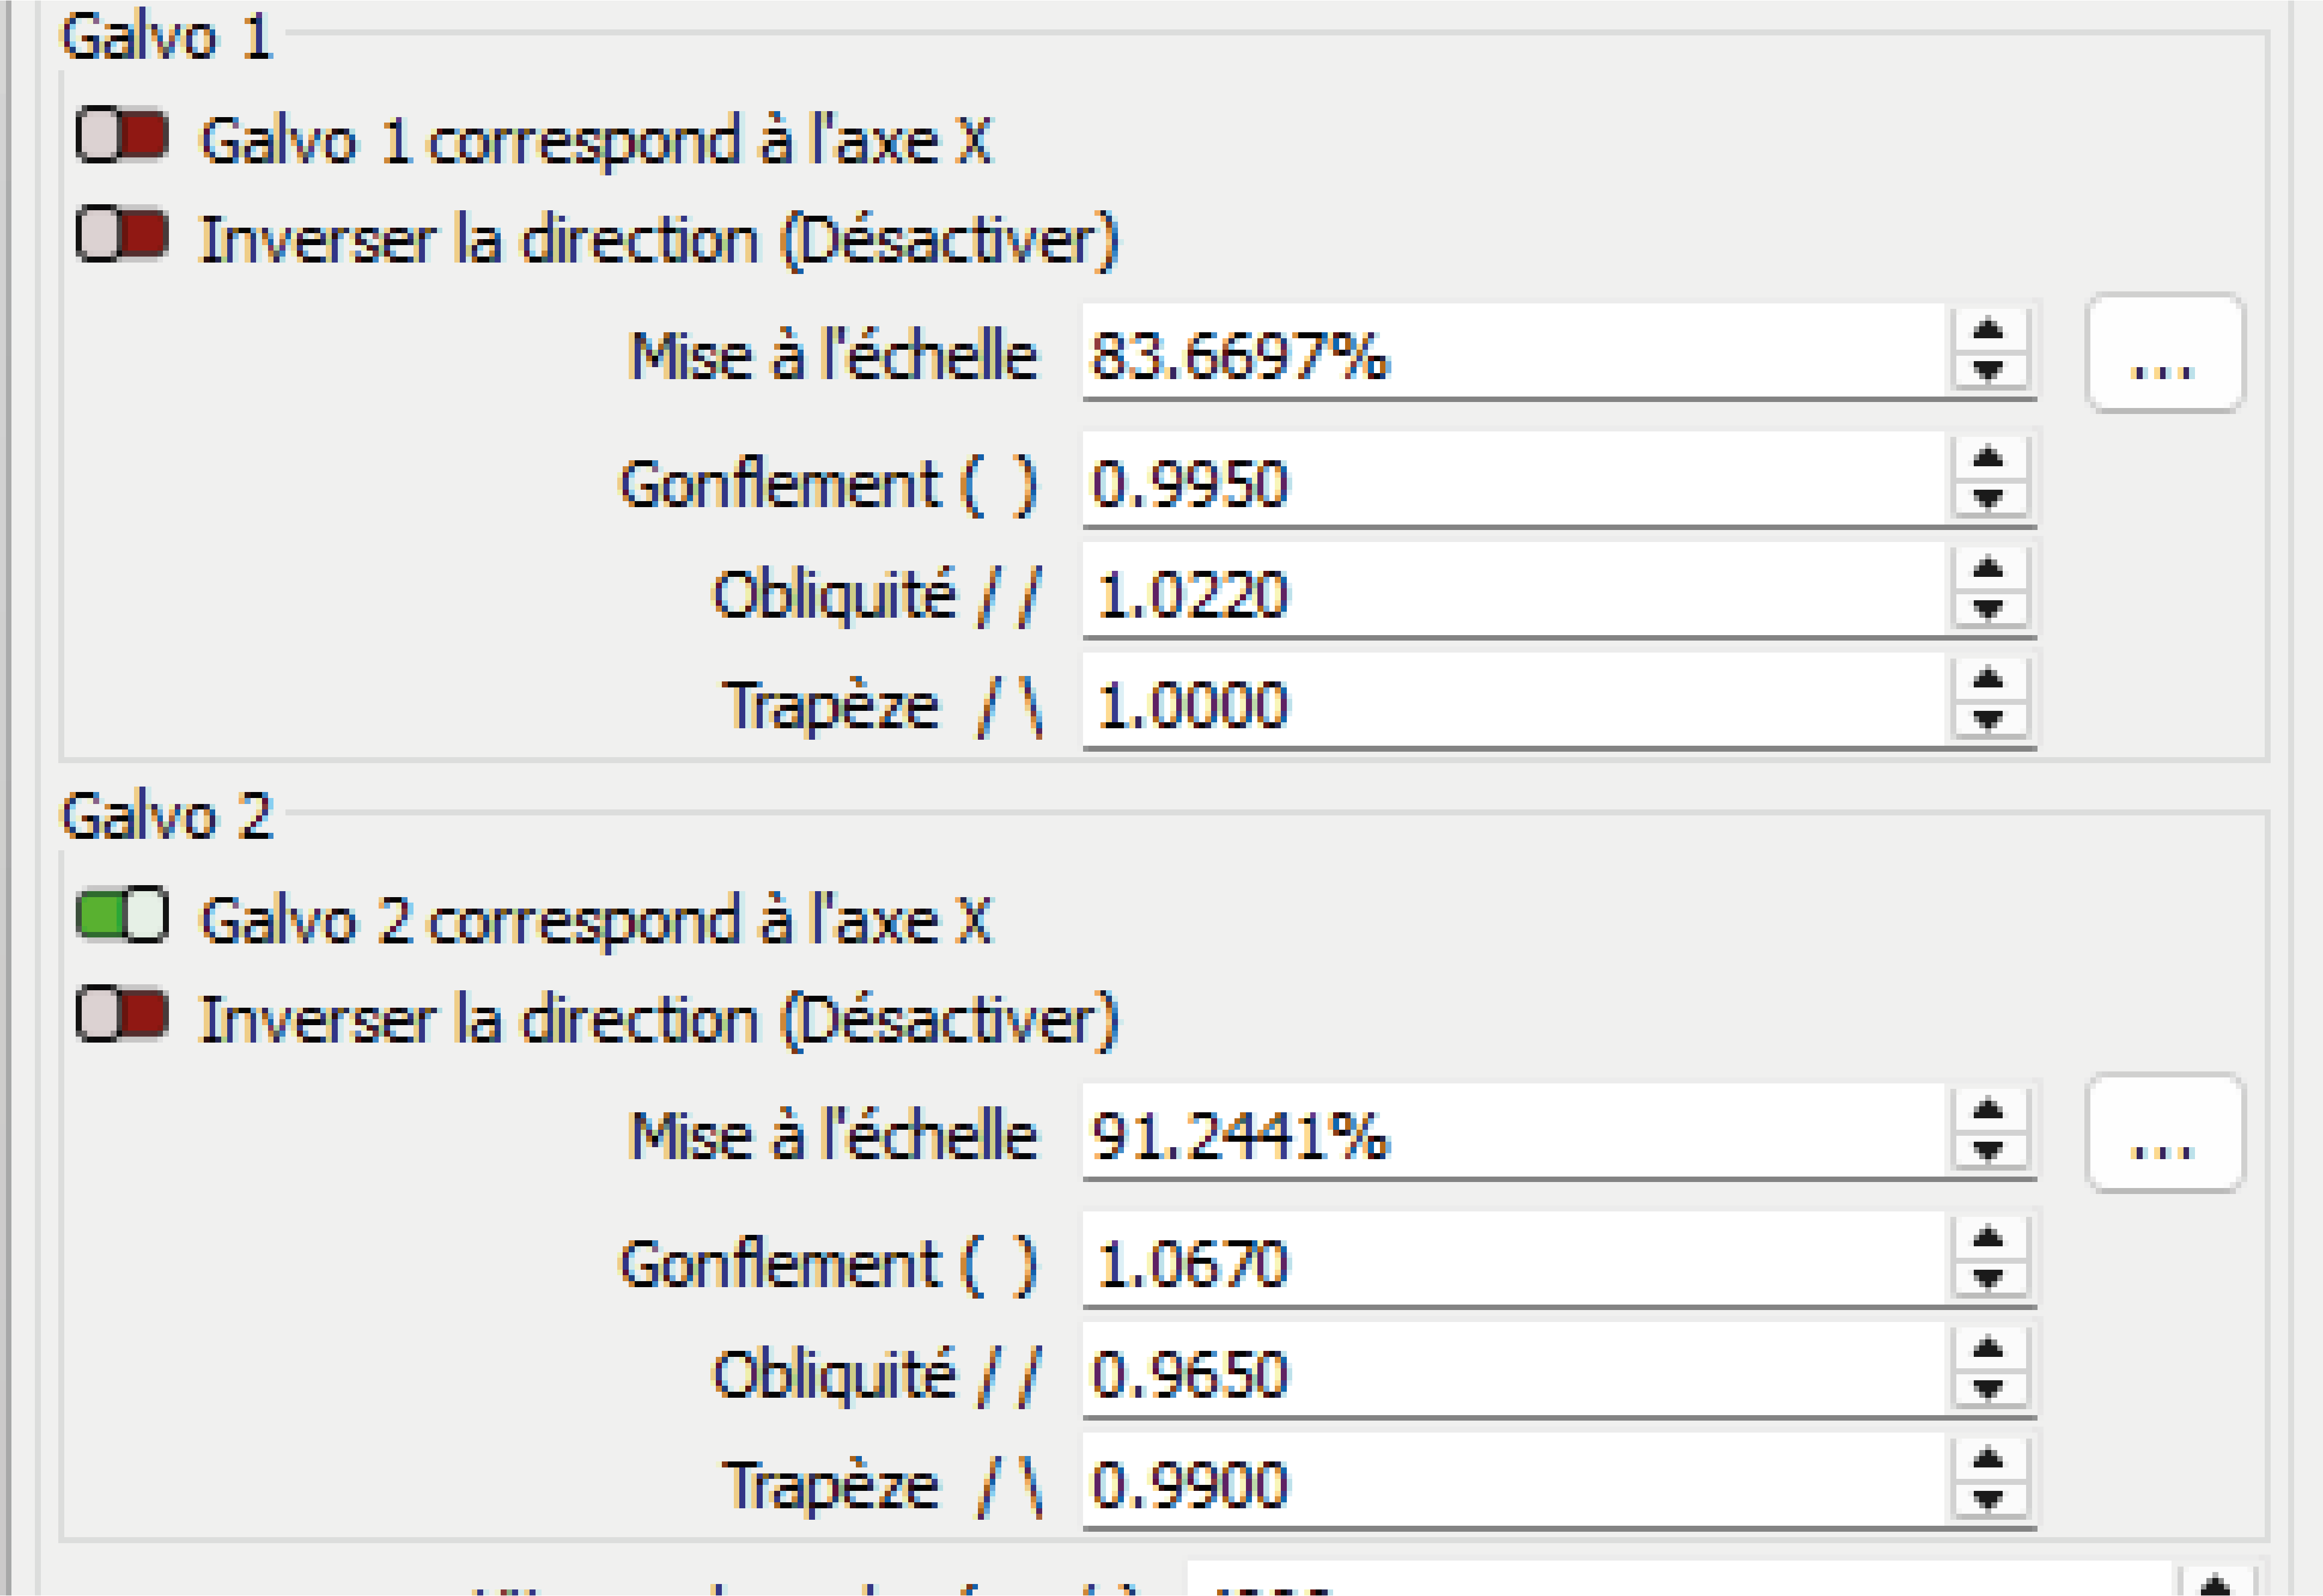Viewport: 2323px width, 1596px height.
Task: Increase Galvo 1 Mise à l'échelle value
Action: click(x=1988, y=331)
